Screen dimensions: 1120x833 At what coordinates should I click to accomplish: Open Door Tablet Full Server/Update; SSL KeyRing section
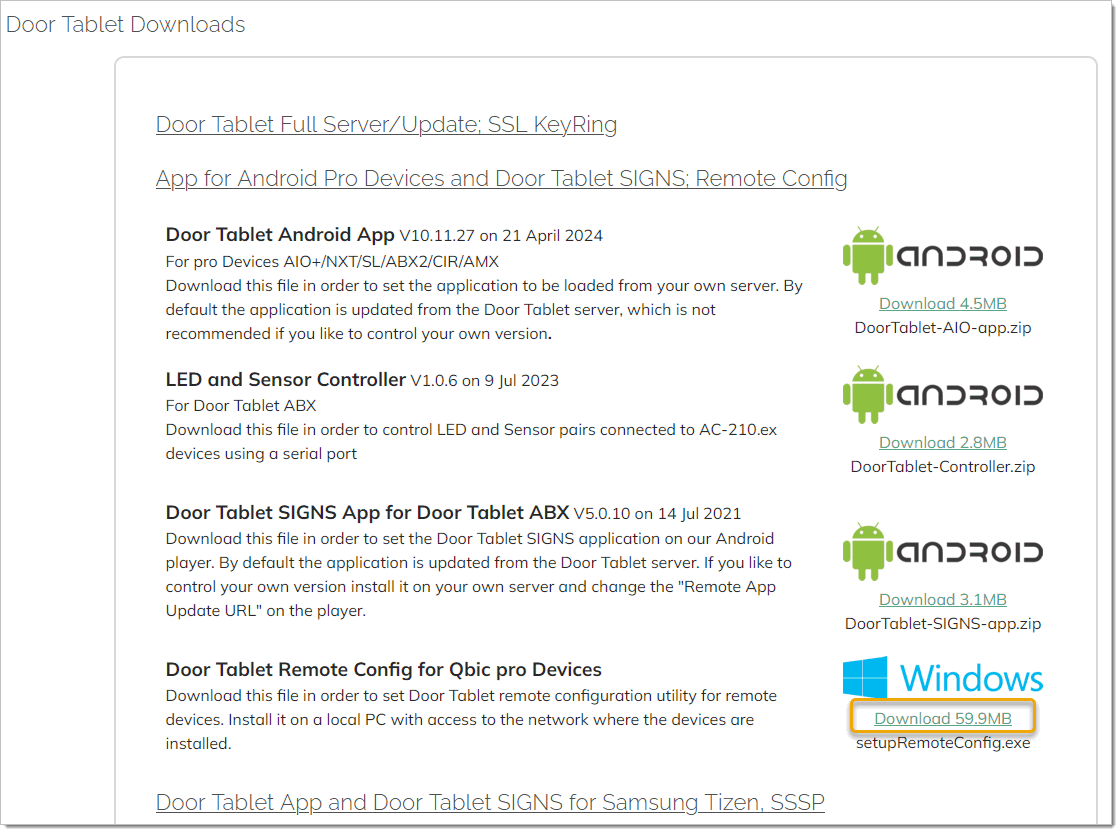[386, 124]
